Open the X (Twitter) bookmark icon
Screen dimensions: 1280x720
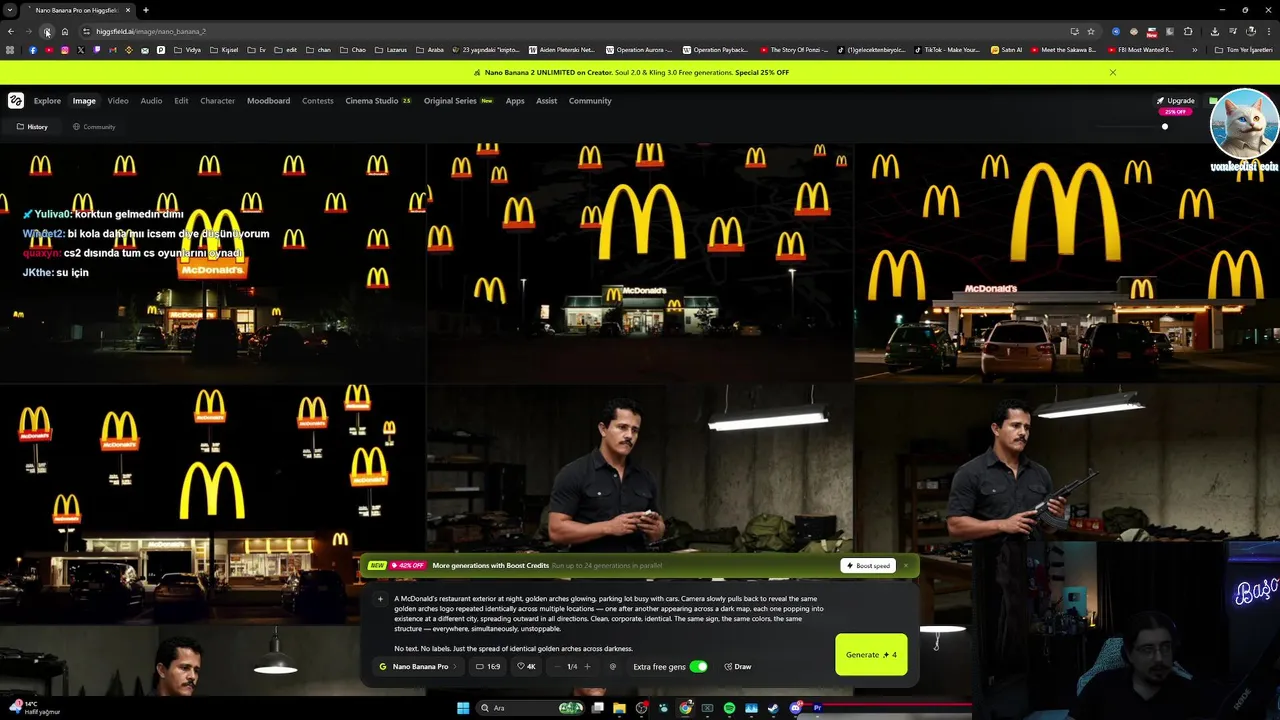pos(81,50)
